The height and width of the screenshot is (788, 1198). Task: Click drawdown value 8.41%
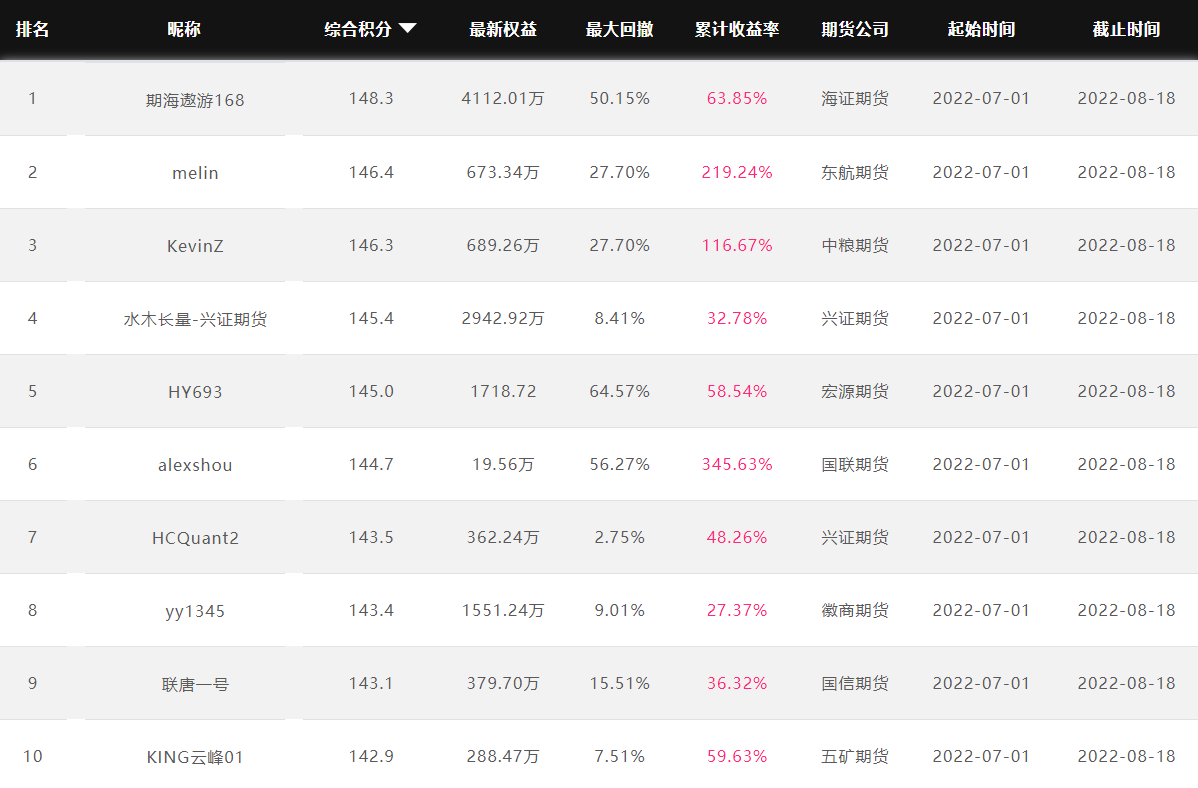(620, 318)
